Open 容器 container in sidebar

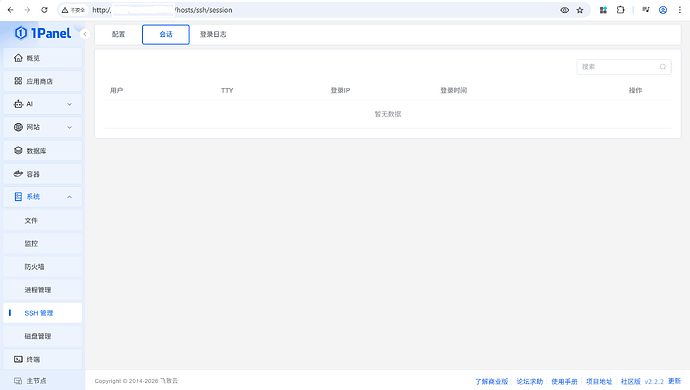(43, 174)
